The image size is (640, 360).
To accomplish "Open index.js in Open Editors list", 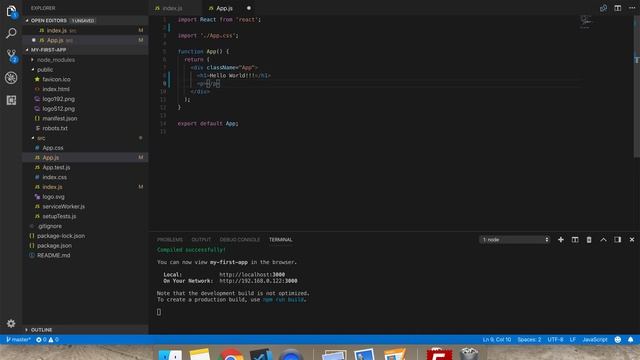I will pos(85,31).
